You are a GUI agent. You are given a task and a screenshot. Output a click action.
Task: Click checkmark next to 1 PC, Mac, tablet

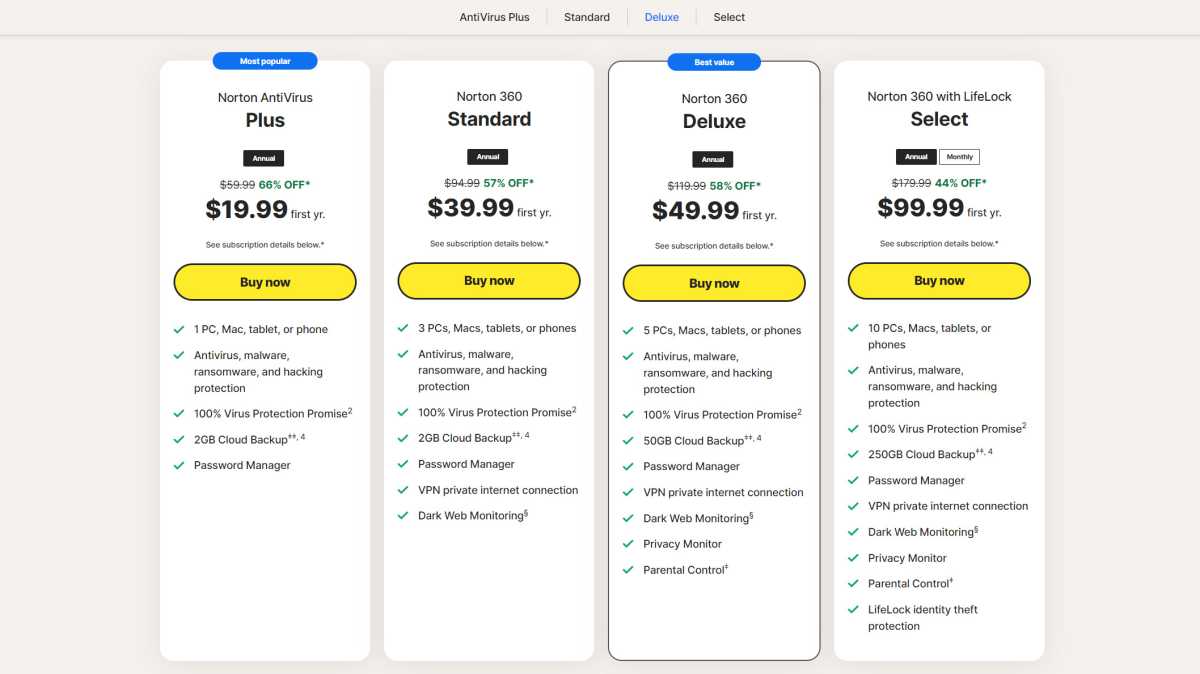(x=179, y=329)
